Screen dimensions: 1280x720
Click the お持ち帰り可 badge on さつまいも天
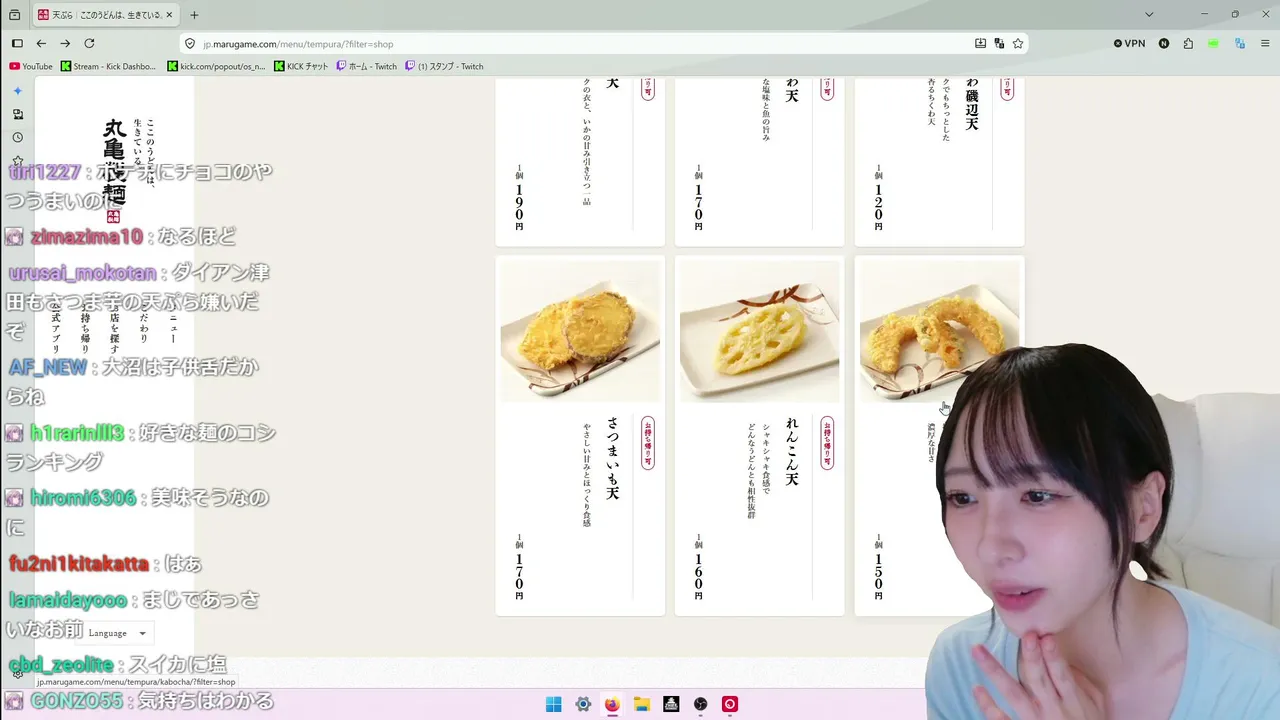(x=648, y=443)
